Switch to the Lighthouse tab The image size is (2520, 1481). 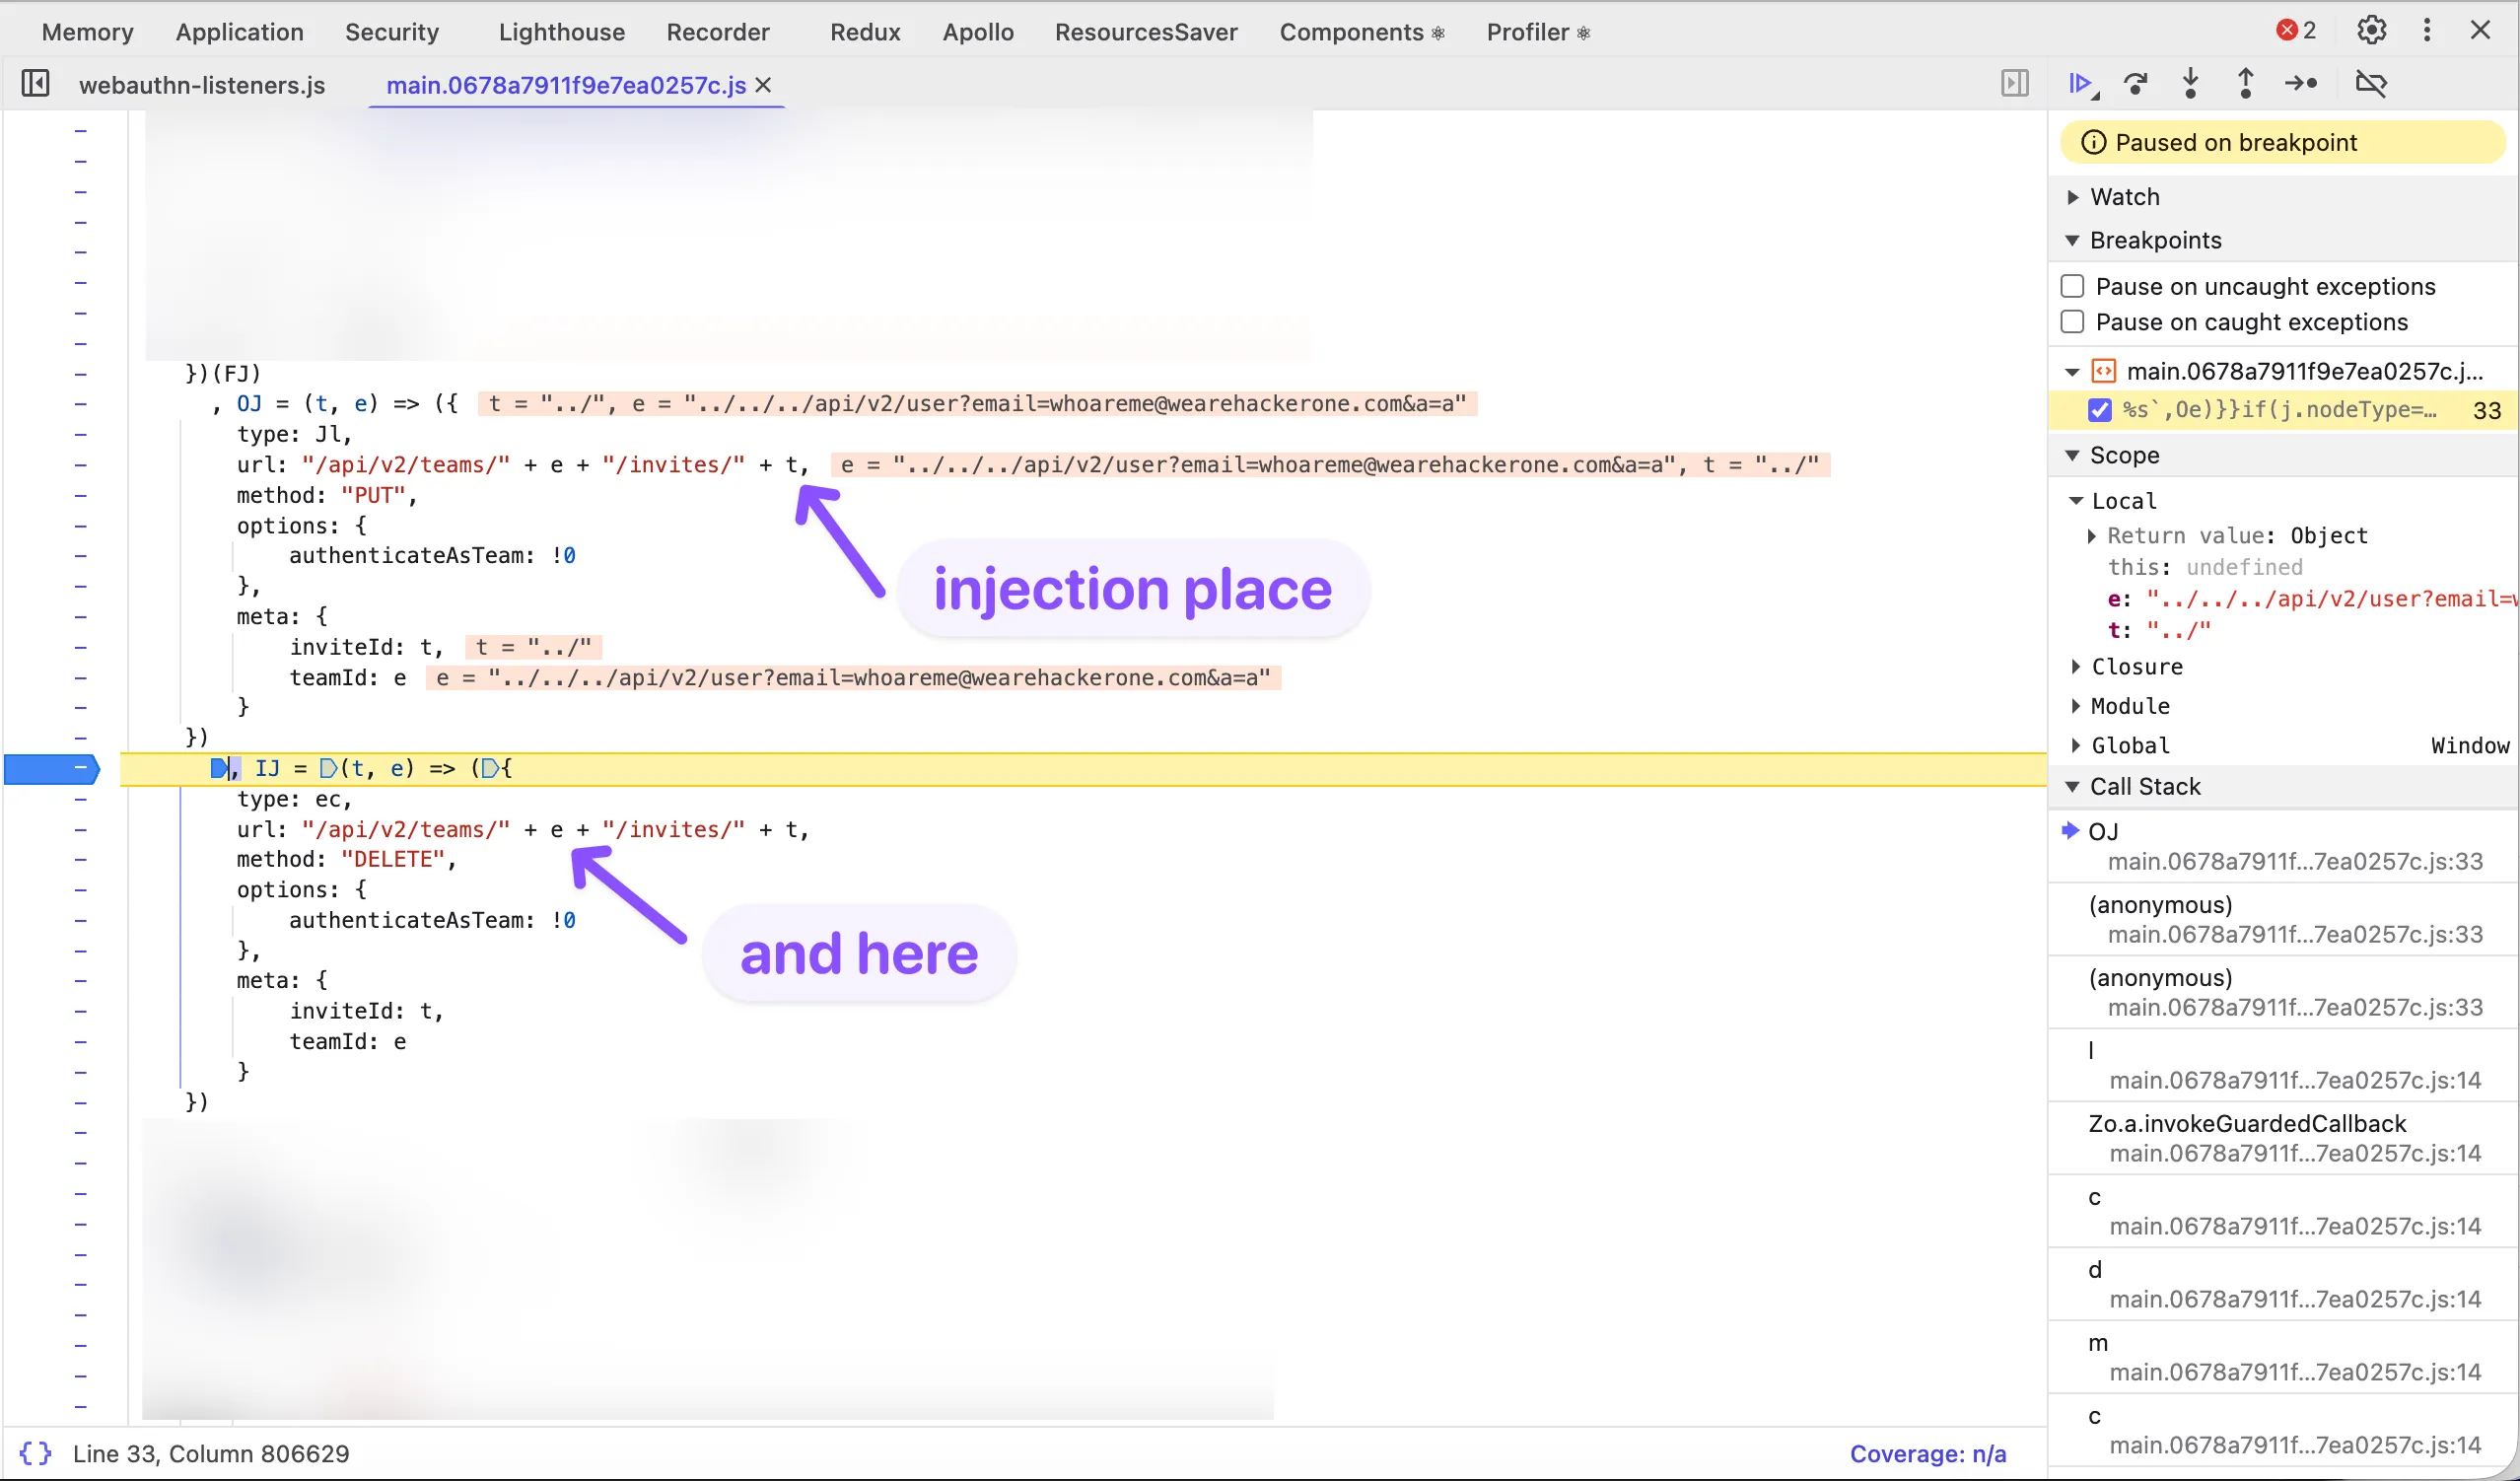point(561,31)
